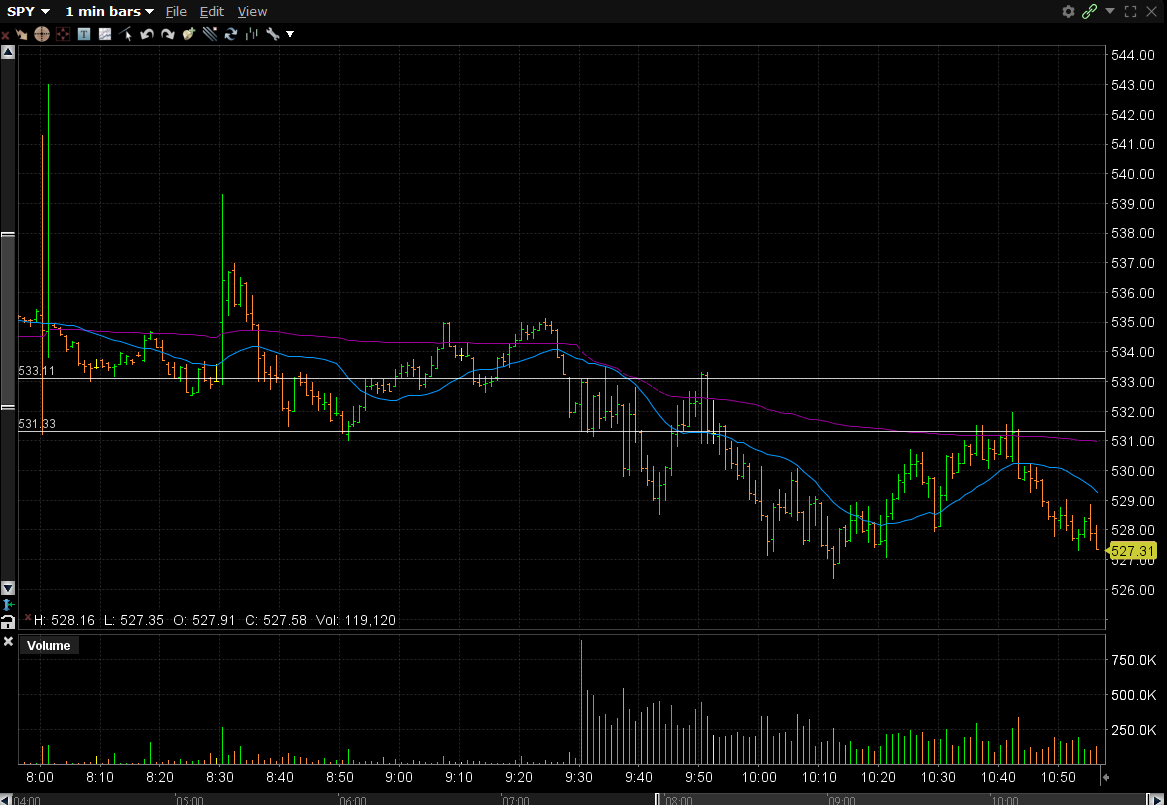Viewport: 1167px width, 805px height.
Task: Click the 9:30 time axis label
Action: [x=579, y=777]
